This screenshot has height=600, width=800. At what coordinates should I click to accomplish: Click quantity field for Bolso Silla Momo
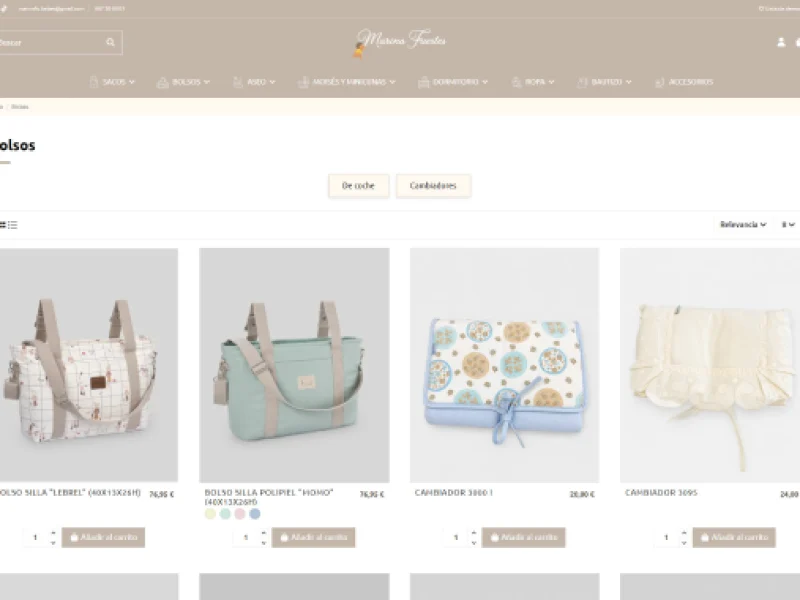coord(246,537)
